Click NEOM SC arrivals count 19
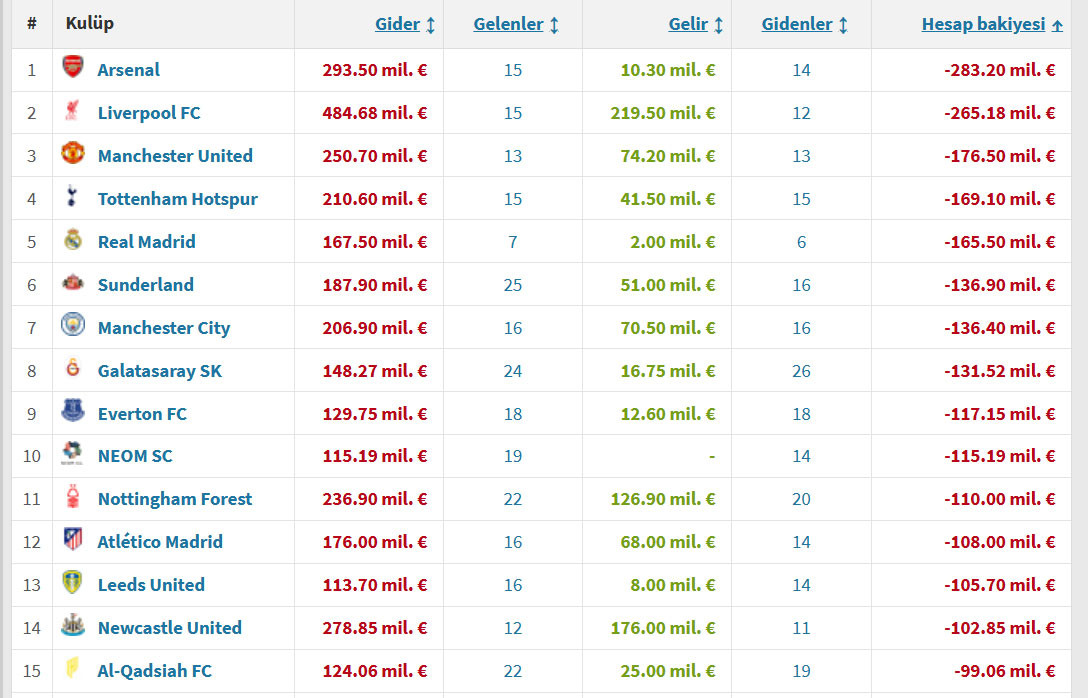 point(513,456)
